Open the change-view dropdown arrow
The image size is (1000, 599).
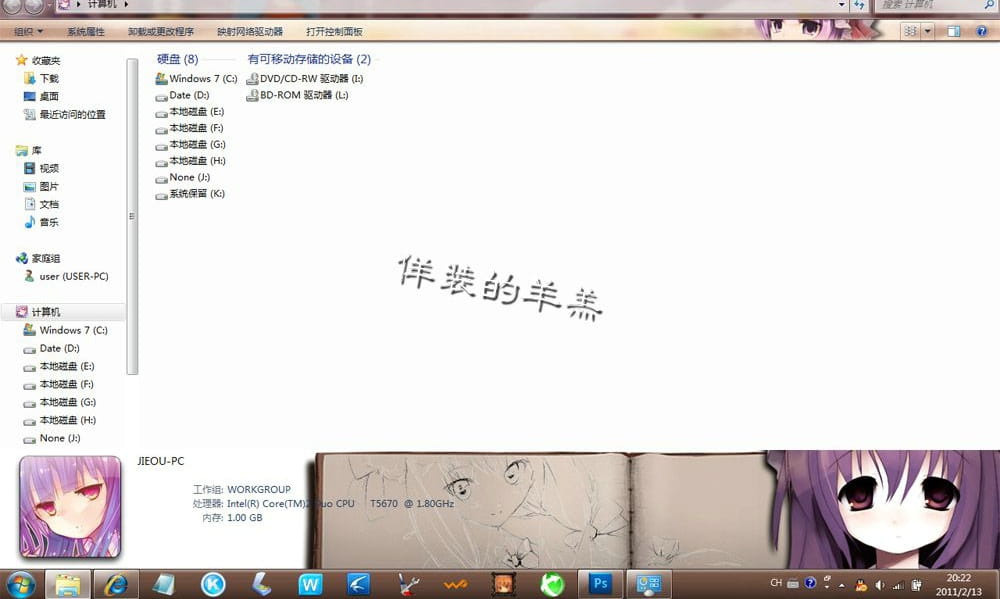click(x=927, y=31)
